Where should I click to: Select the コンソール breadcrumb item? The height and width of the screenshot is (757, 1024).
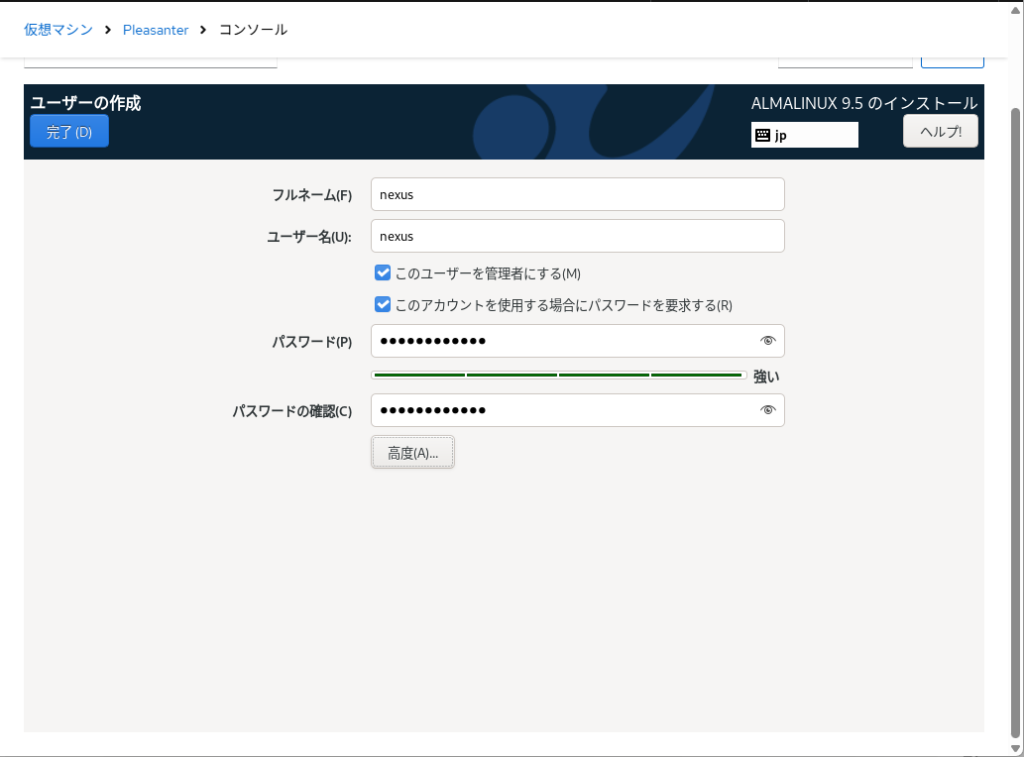[253, 30]
